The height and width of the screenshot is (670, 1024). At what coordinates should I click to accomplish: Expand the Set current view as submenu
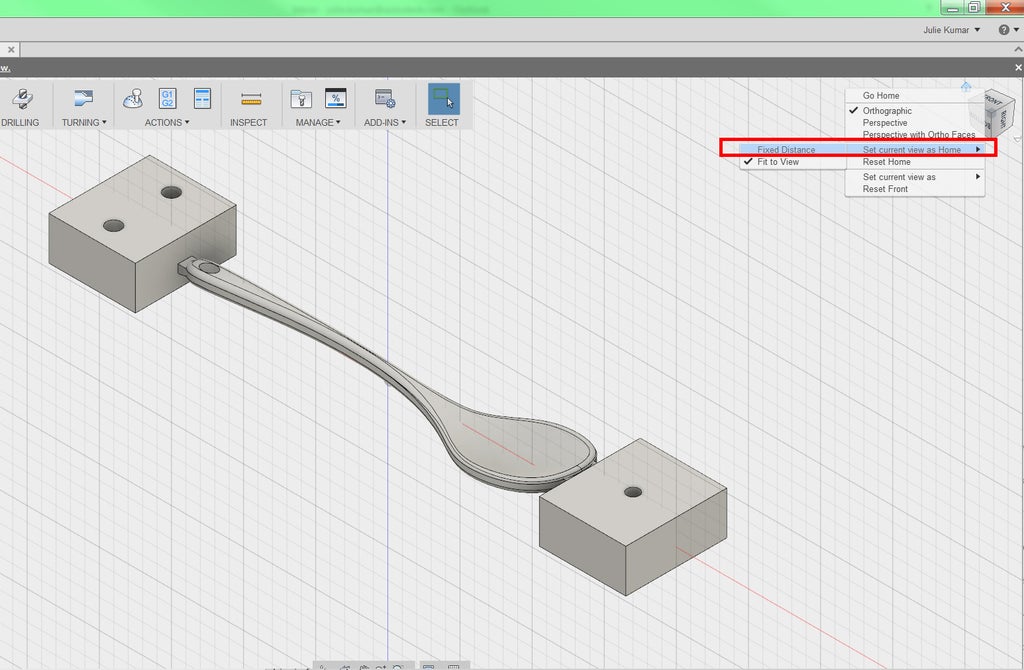(915, 177)
